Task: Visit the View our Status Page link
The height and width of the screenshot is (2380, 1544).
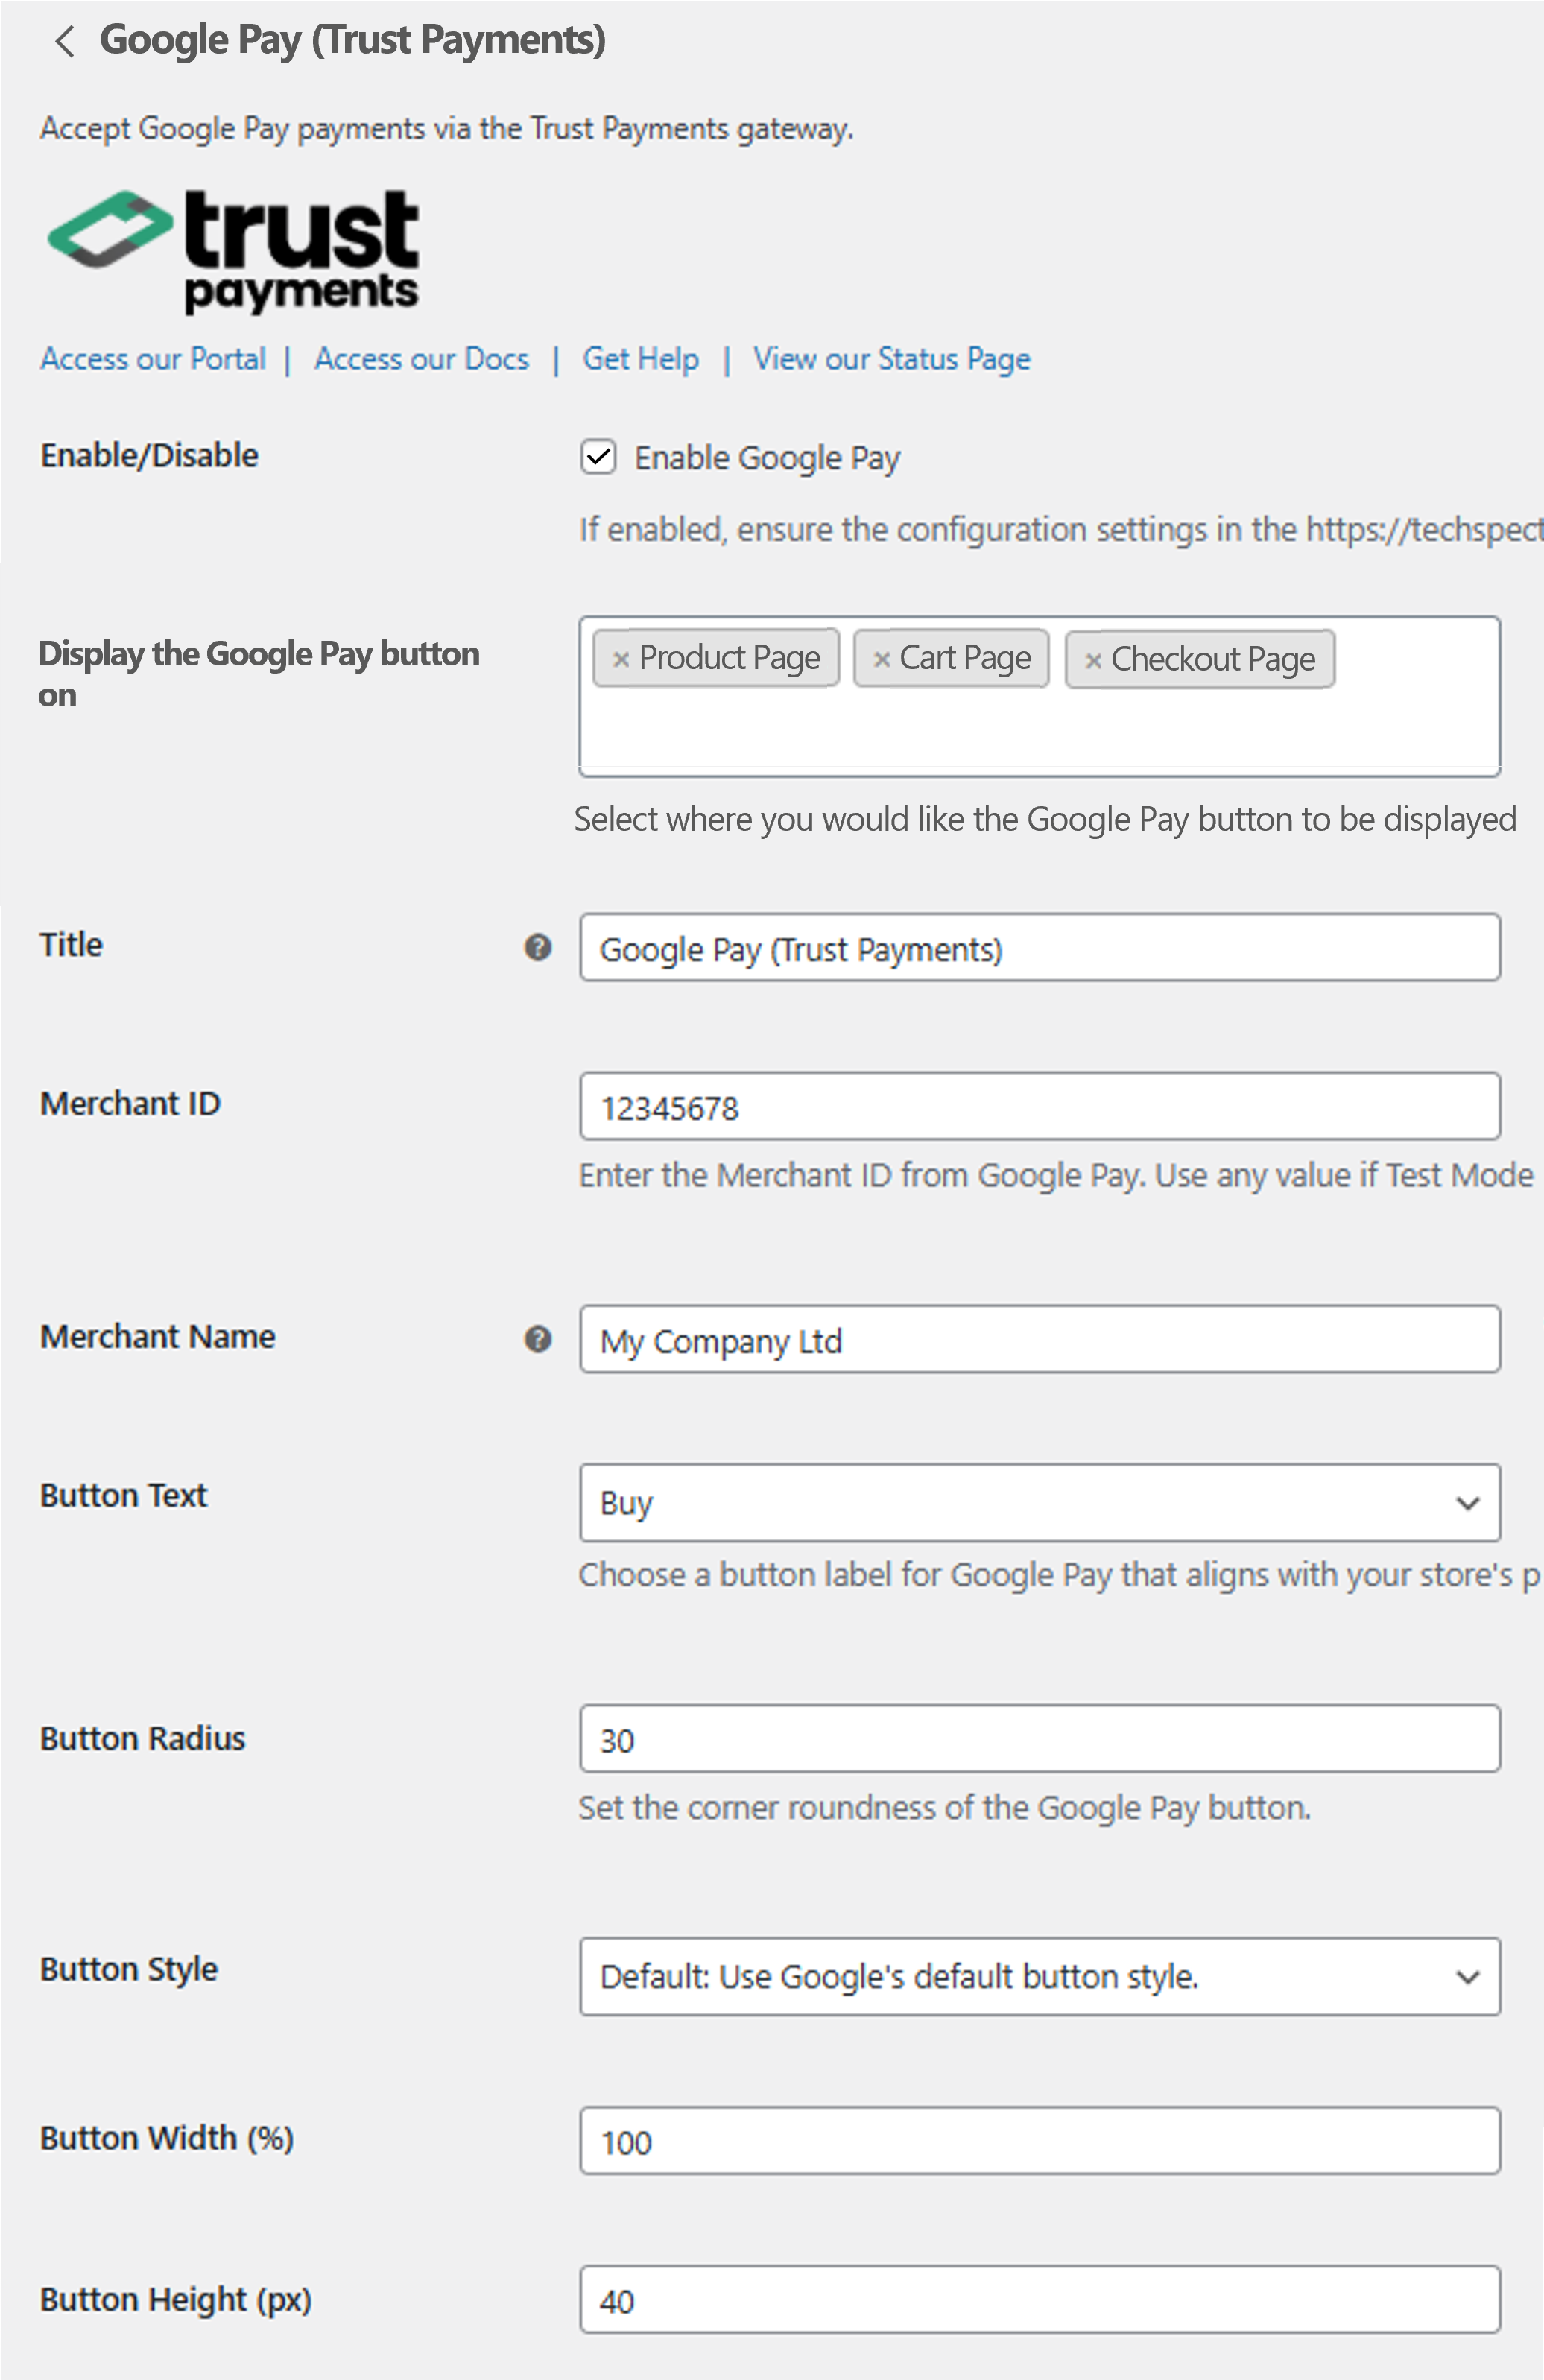Action: tap(892, 359)
